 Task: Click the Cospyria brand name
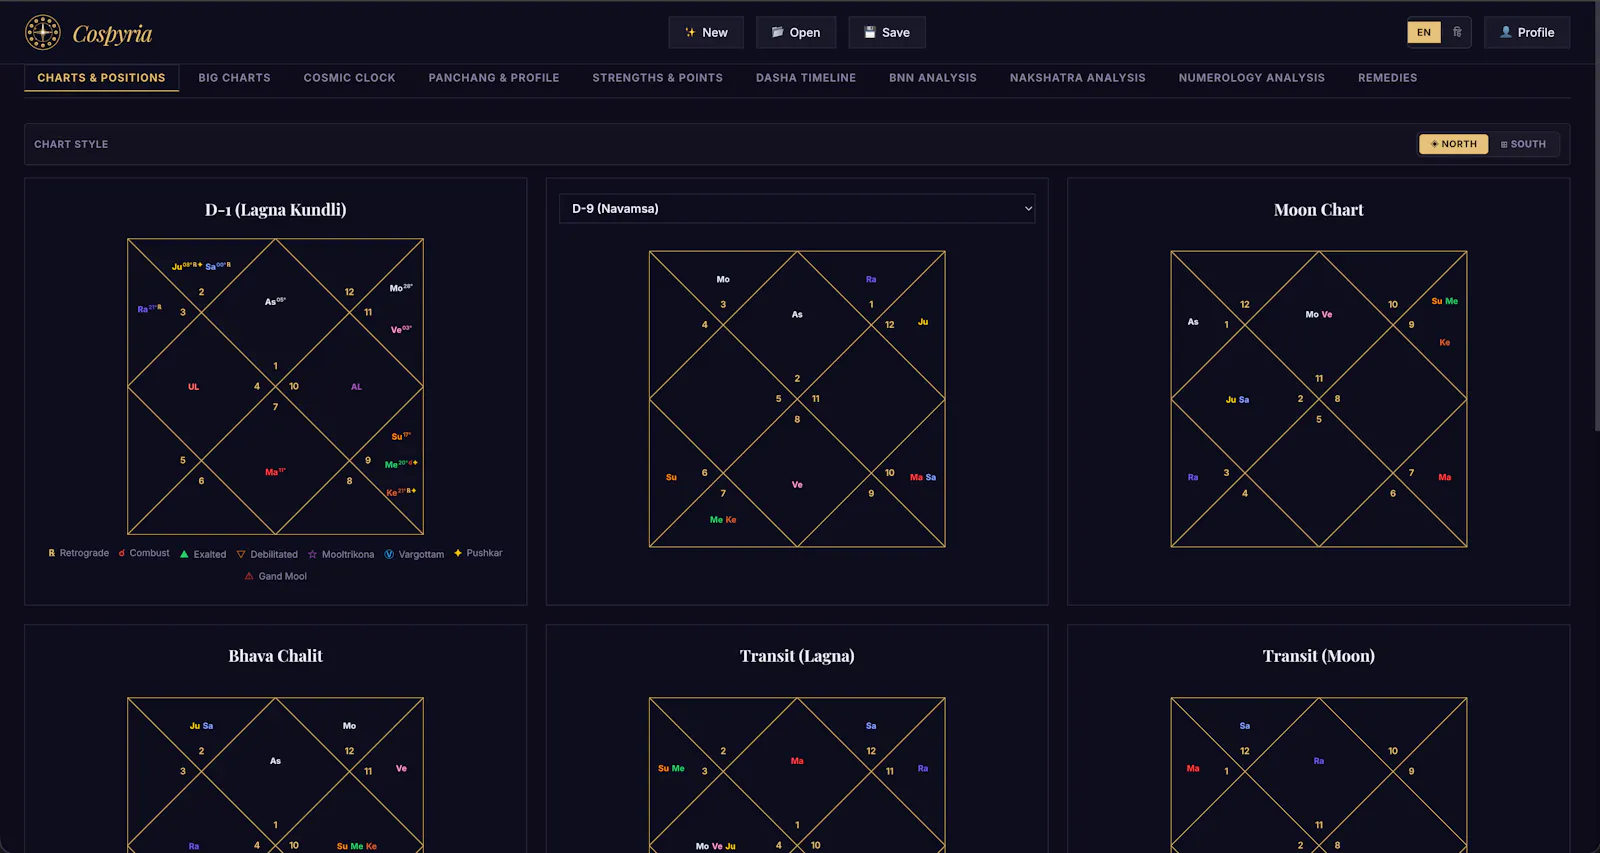[x=112, y=34]
